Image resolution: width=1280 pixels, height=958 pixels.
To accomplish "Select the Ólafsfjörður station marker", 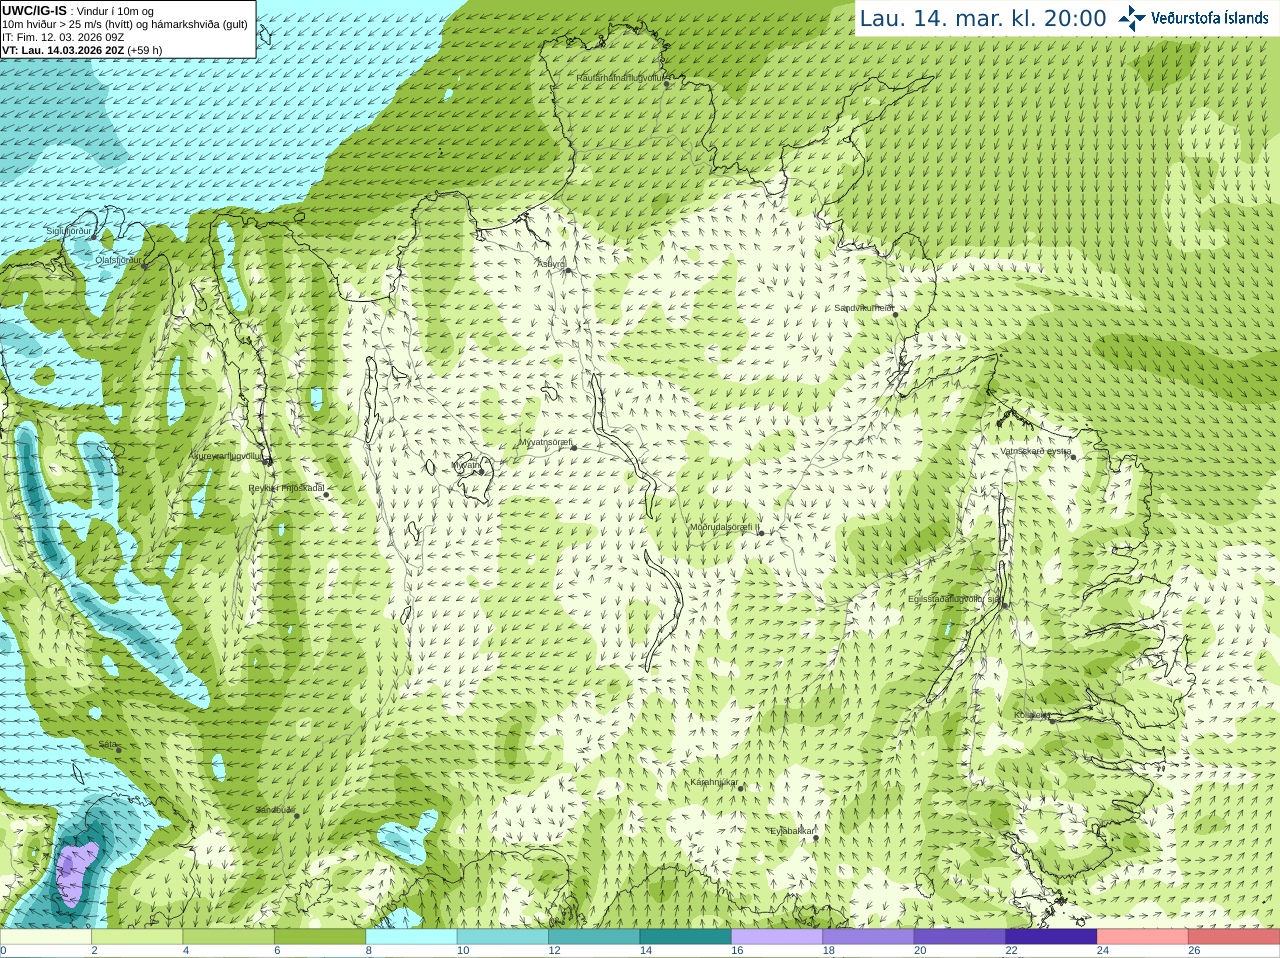I will (x=144, y=266).
